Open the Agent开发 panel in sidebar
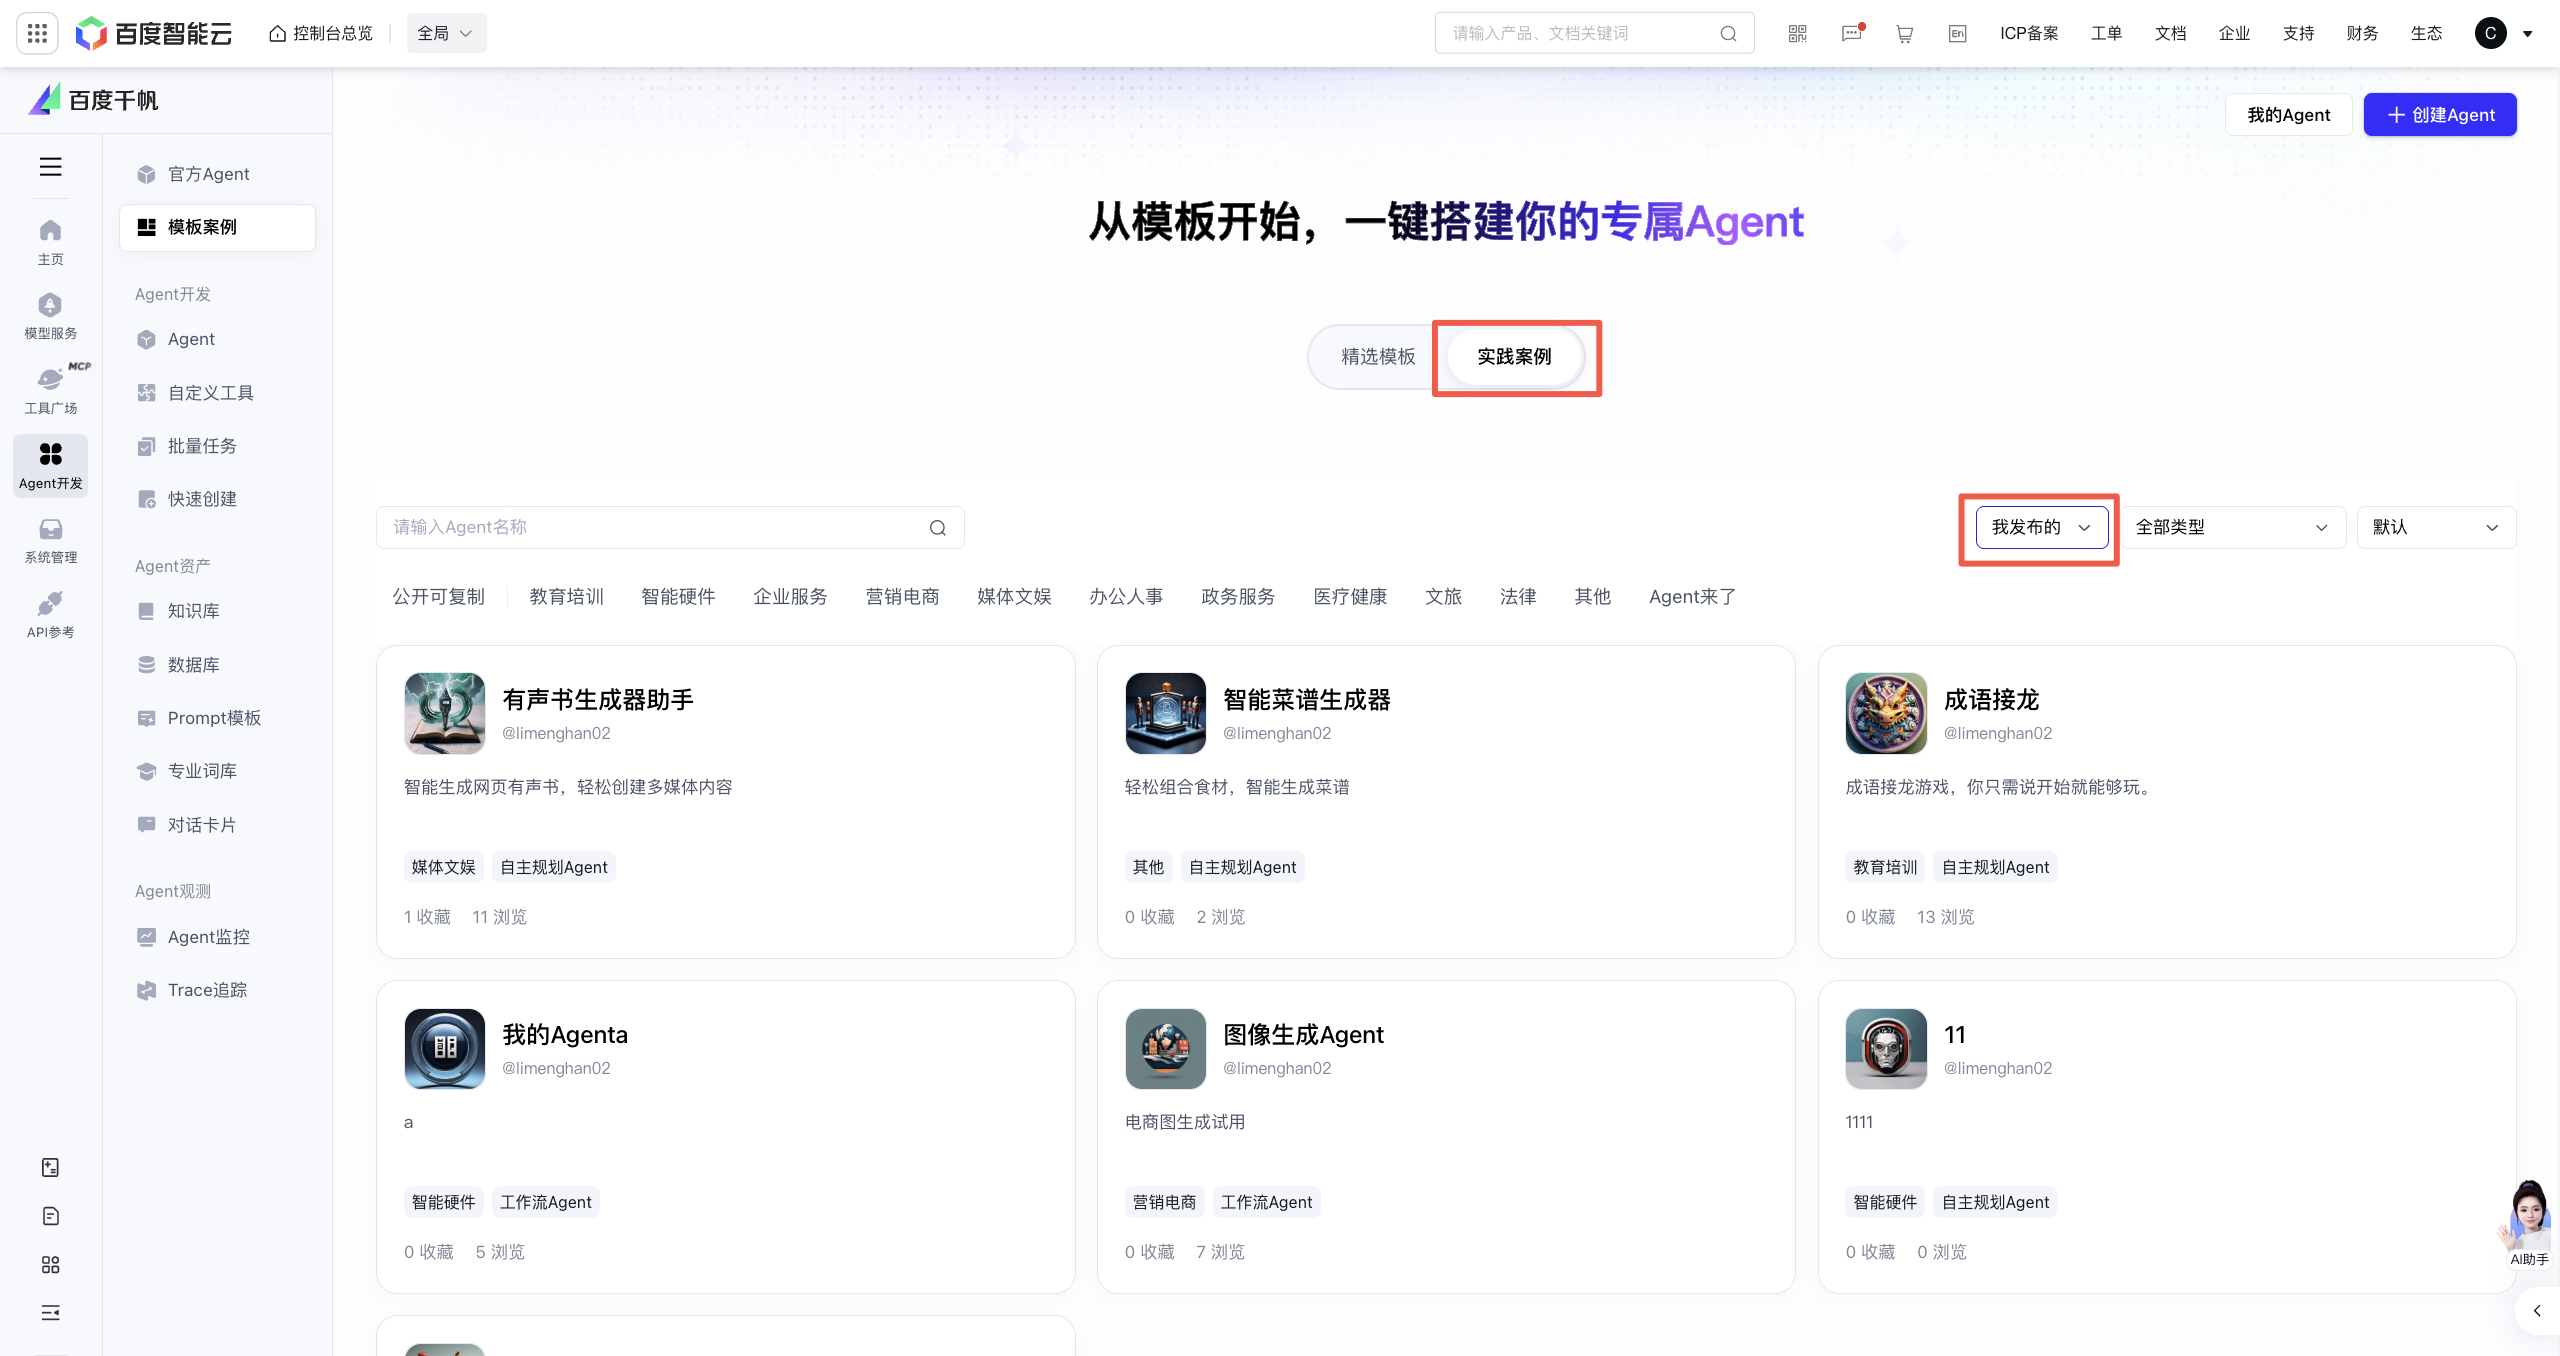 click(50, 465)
